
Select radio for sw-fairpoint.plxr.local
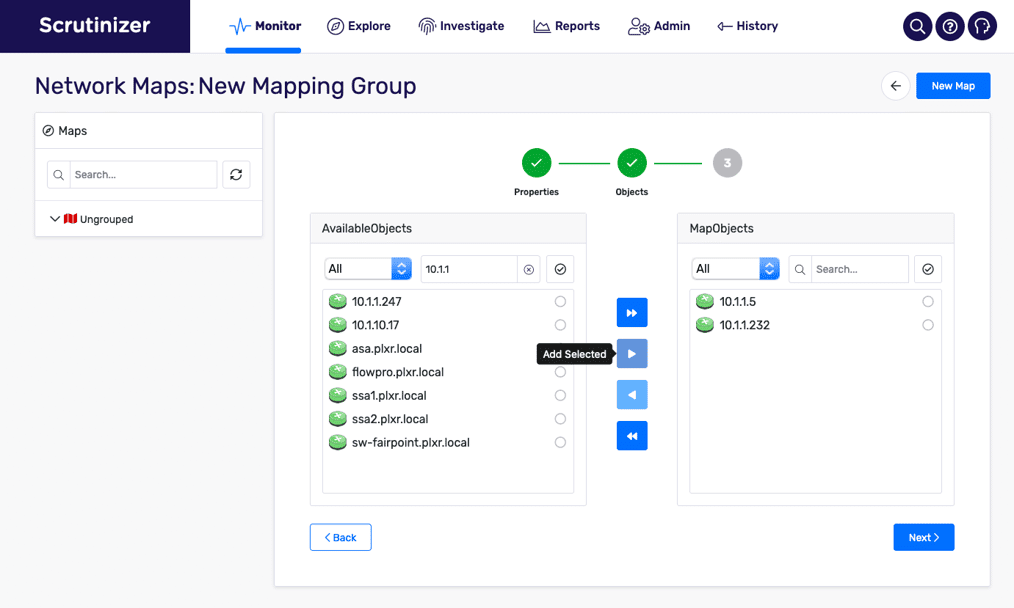tap(560, 442)
